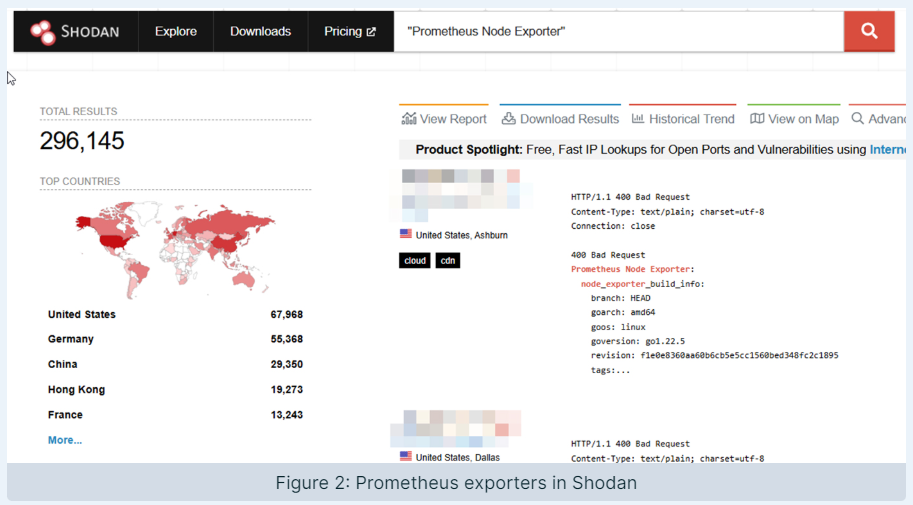The width and height of the screenshot is (913, 505).
Task: Click red 'Prometheus Node Exporter' banner text
Action: [x=631, y=269]
